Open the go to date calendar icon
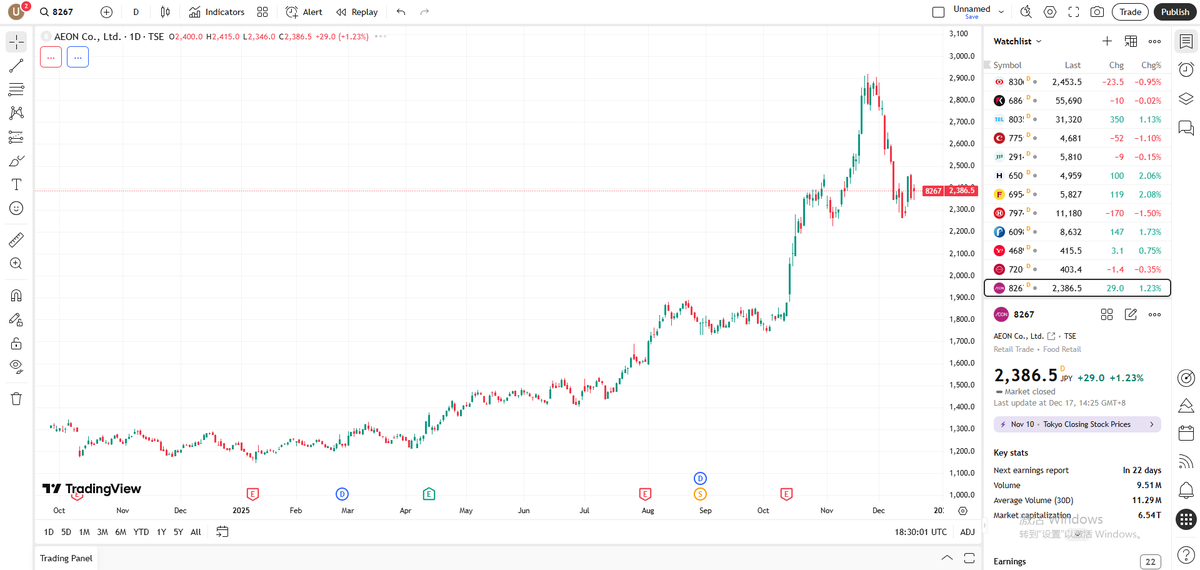 pyautogui.click(x=222, y=532)
